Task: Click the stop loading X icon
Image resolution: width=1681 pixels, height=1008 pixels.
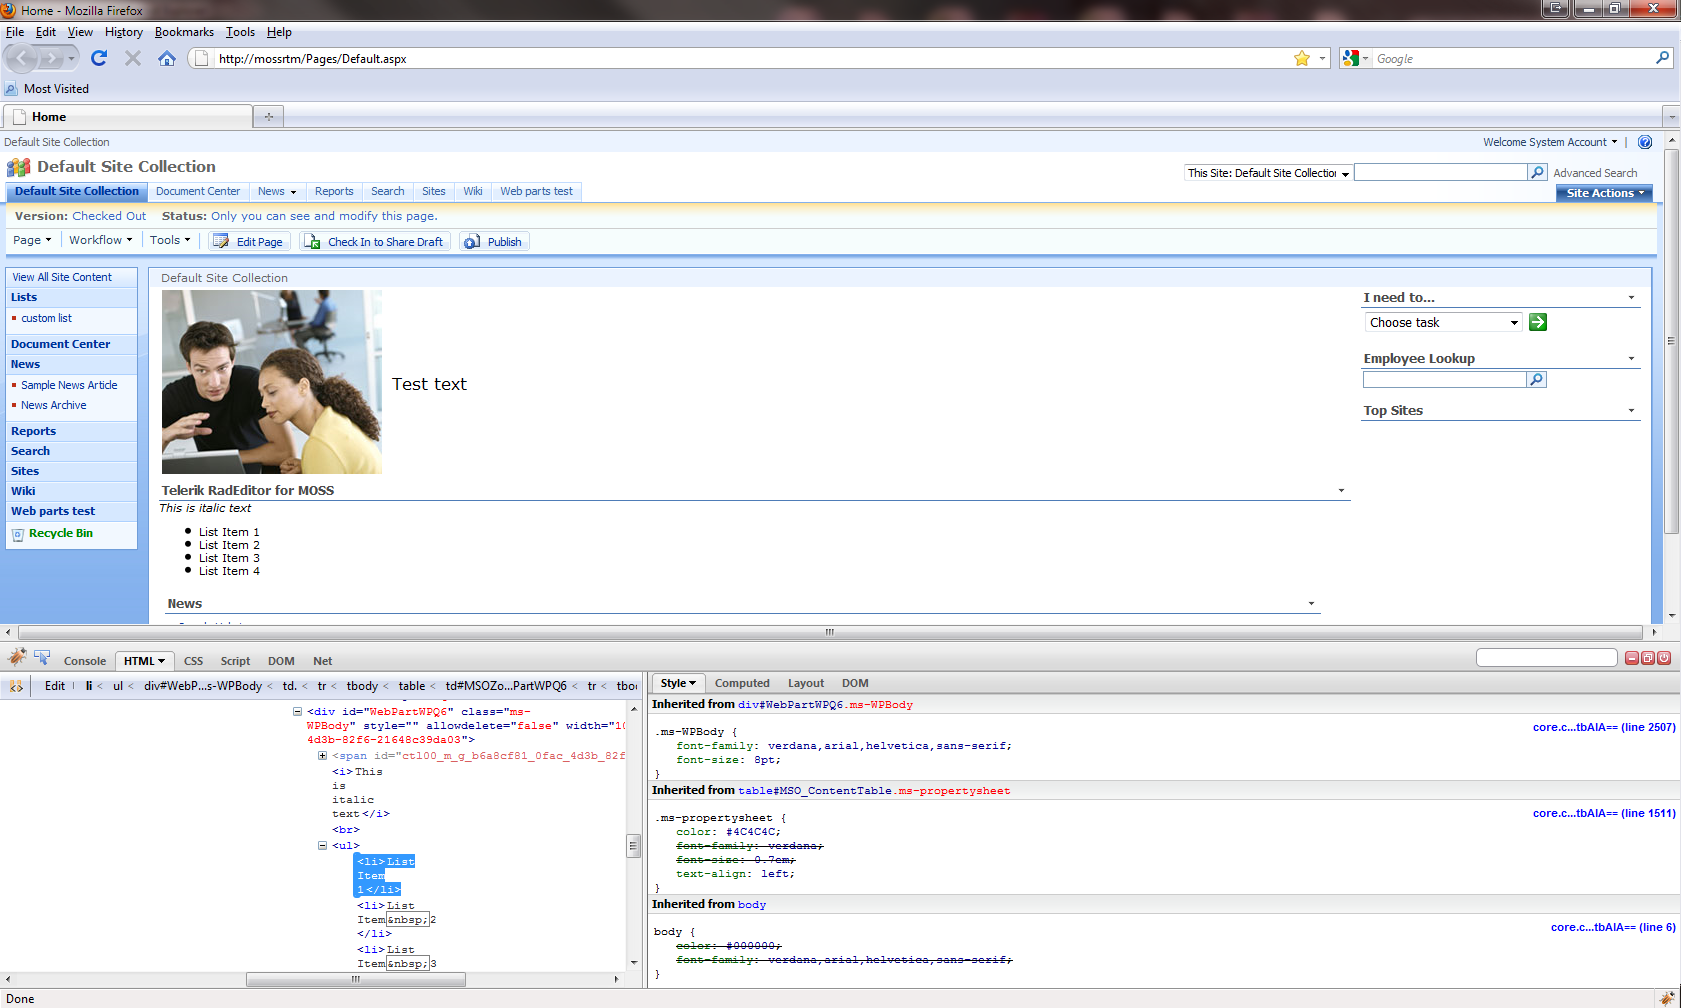Action: pos(132,58)
